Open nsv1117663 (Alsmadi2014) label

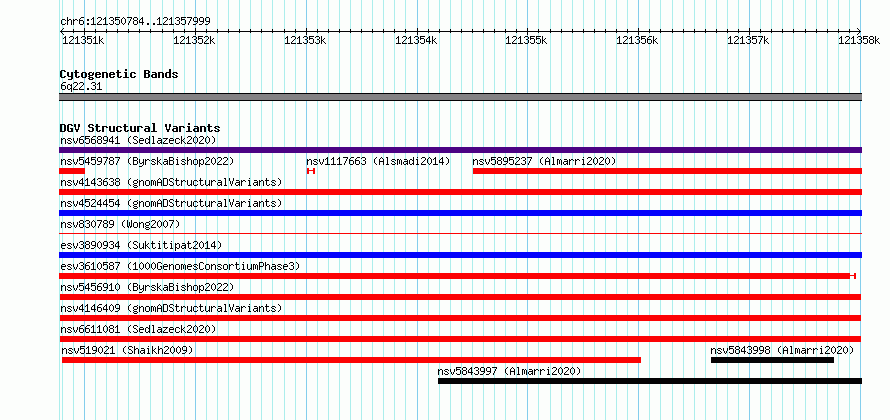point(378,161)
